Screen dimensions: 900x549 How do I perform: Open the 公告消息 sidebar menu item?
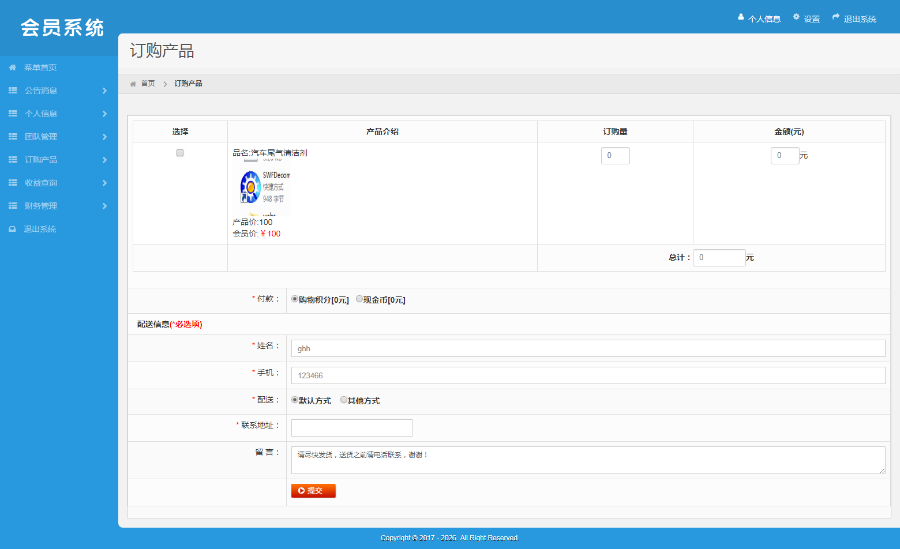41,90
